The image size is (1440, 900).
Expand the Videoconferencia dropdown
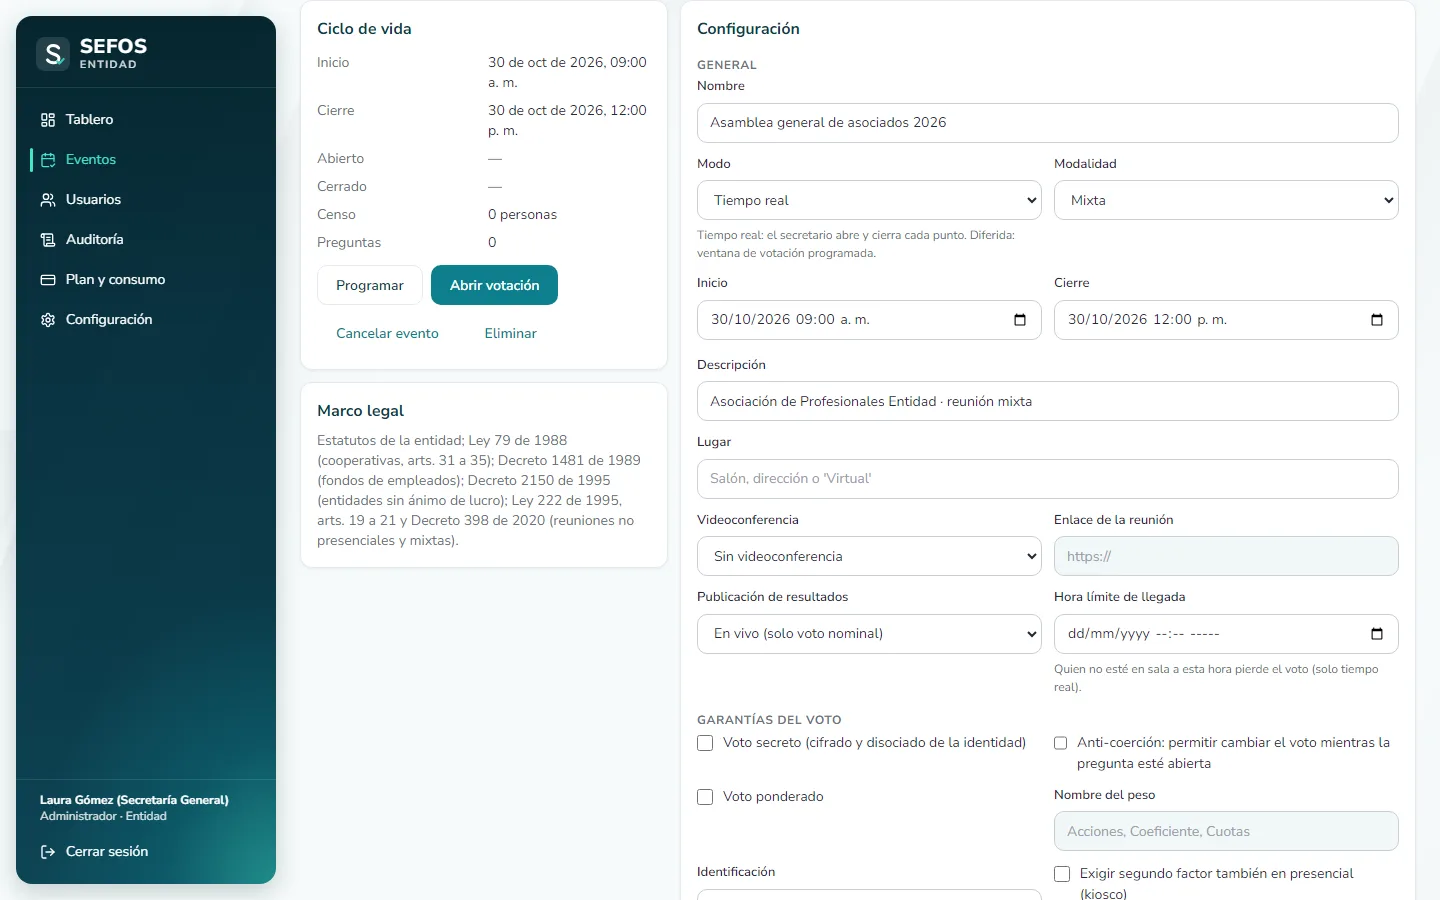869,556
